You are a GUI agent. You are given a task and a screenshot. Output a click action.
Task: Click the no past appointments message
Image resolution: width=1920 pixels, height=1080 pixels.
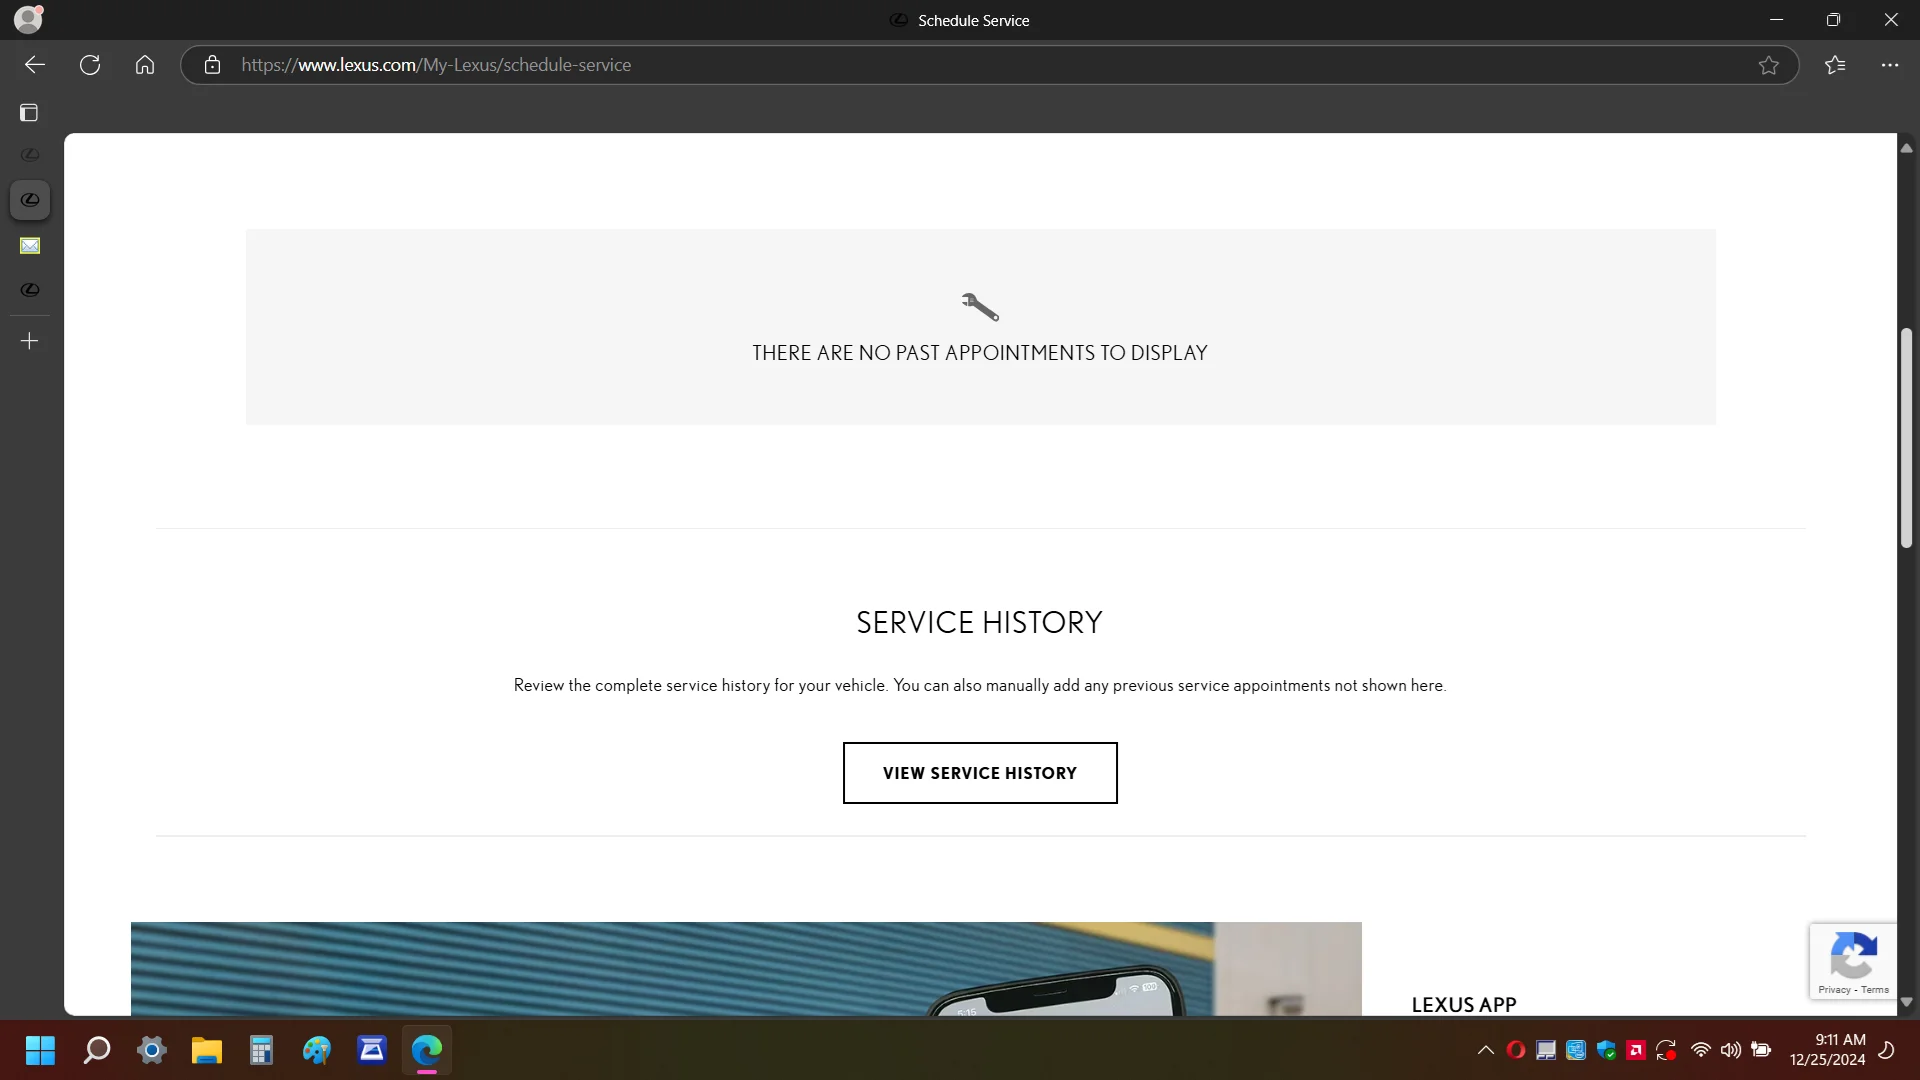point(980,353)
